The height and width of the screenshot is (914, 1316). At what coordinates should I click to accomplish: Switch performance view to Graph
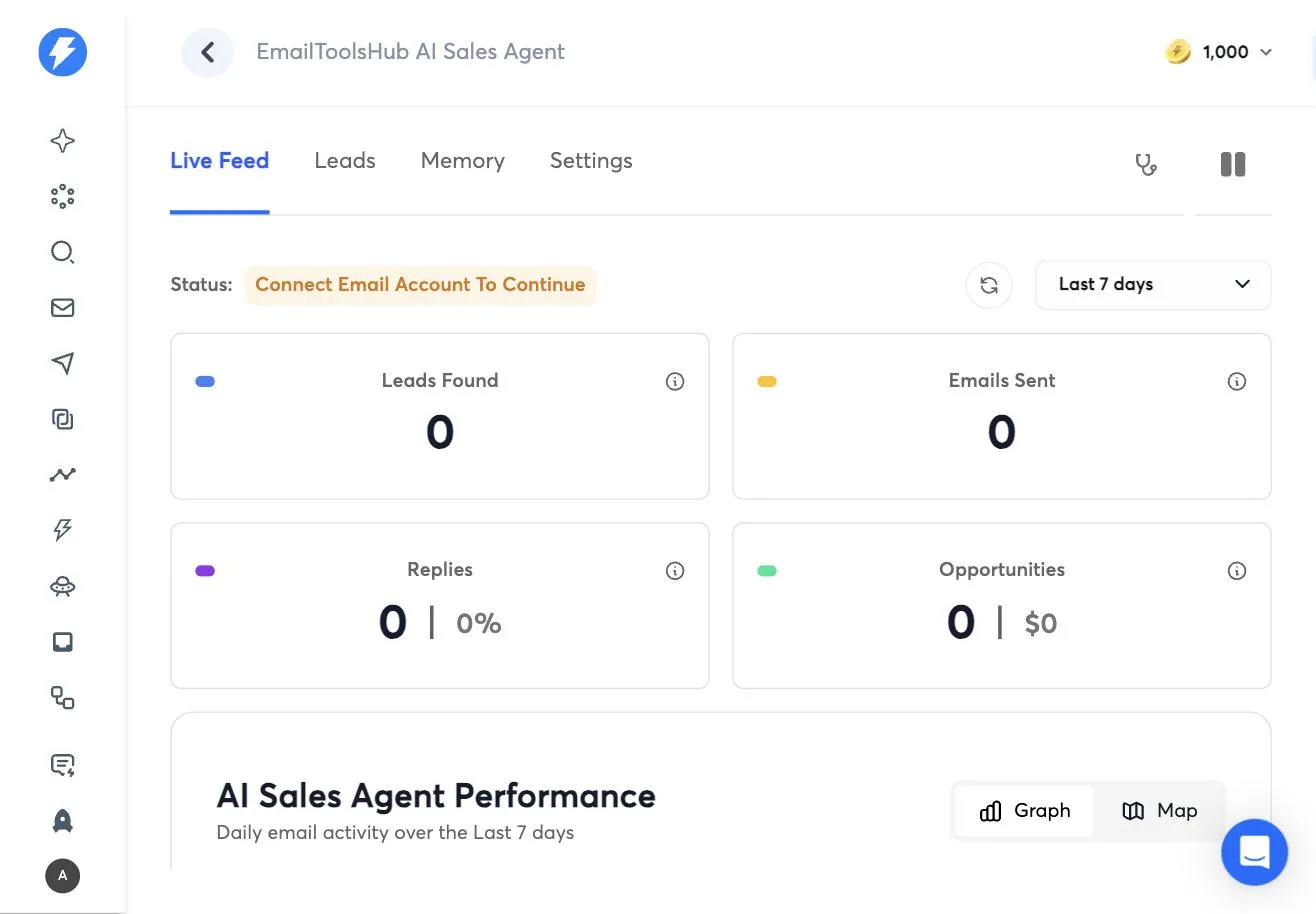pos(1025,811)
